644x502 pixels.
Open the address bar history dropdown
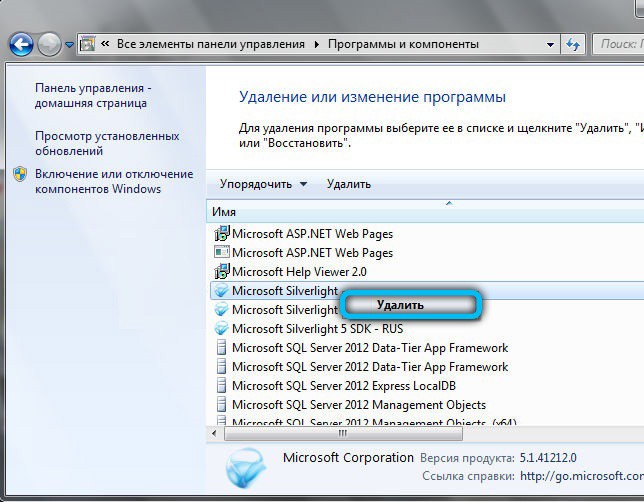coord(550,44)
